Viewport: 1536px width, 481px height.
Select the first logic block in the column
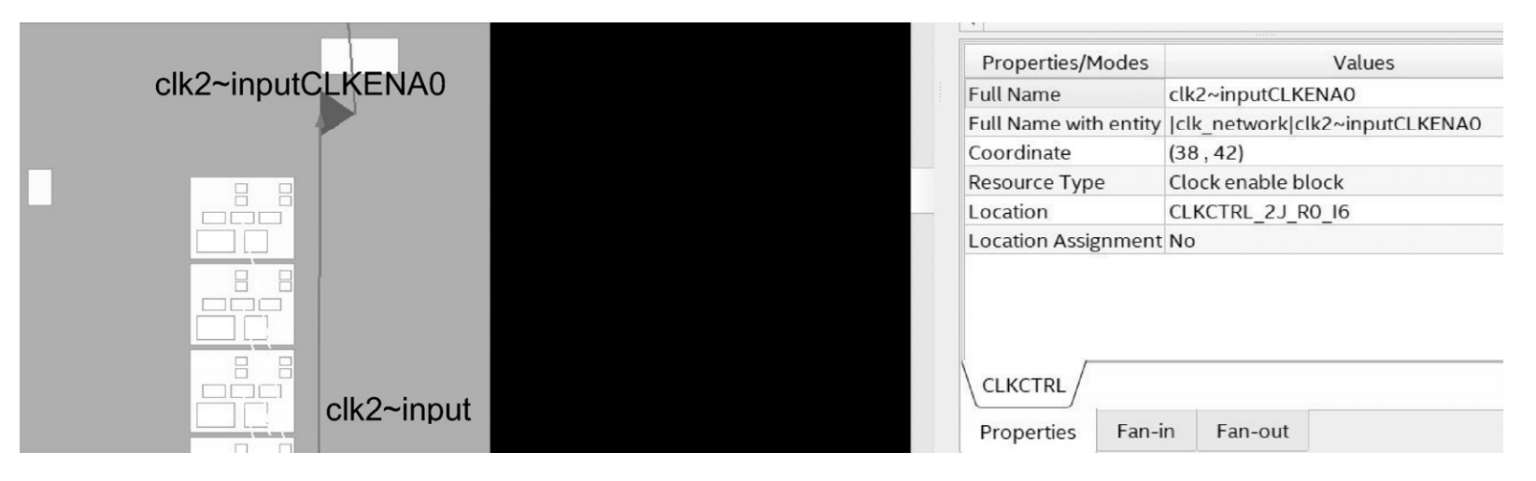(243, 218)
